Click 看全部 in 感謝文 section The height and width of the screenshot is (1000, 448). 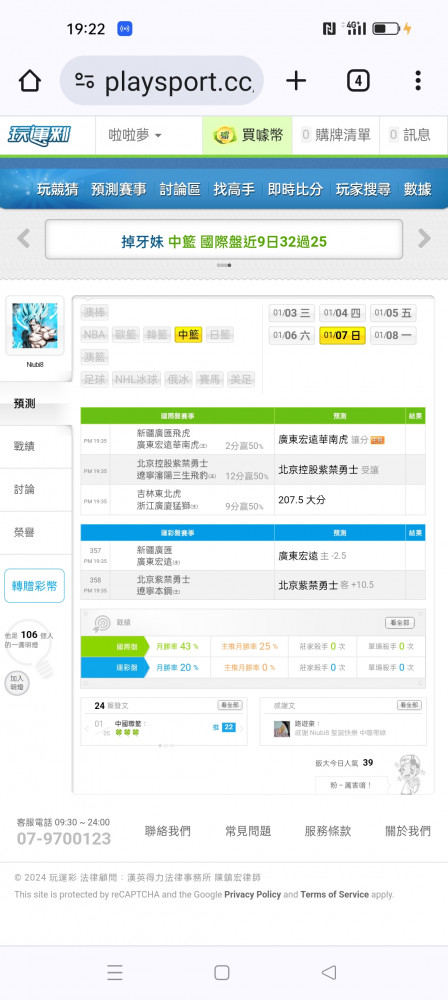[x=409, y=705]
